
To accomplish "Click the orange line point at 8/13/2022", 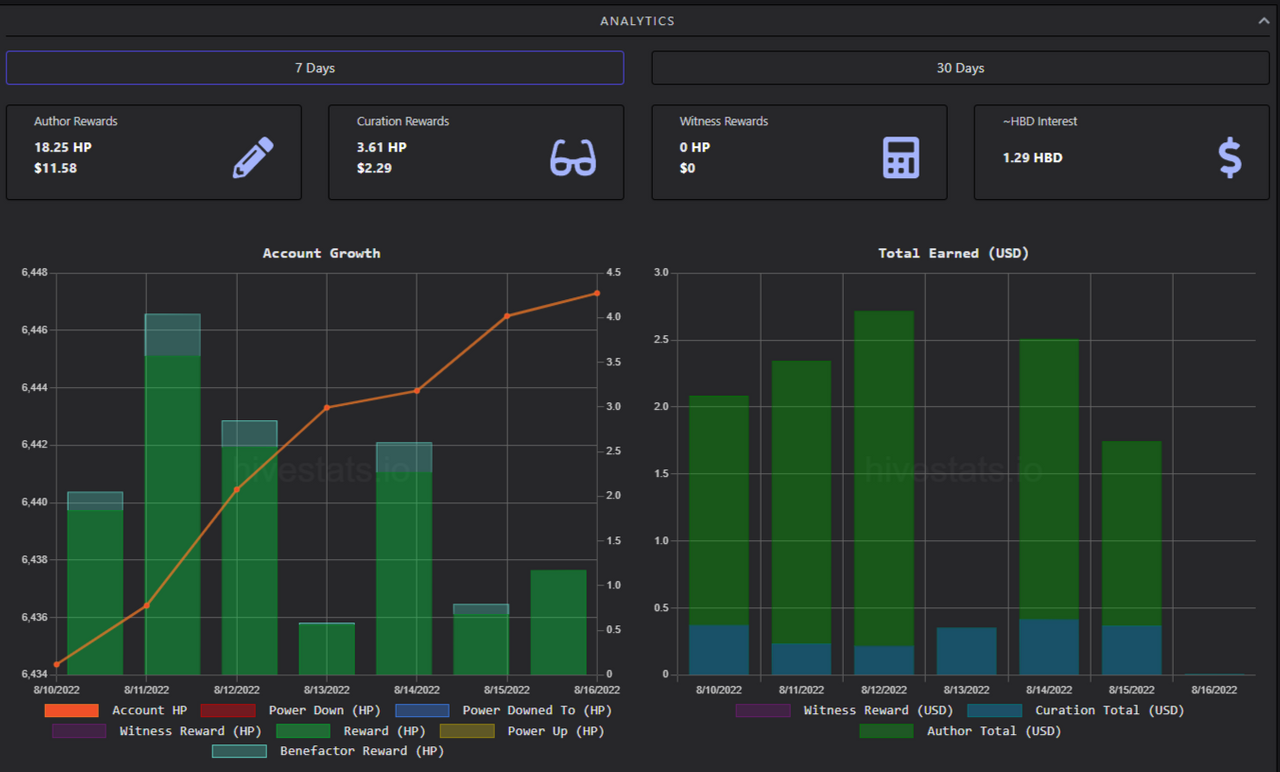I will [326, 408].
